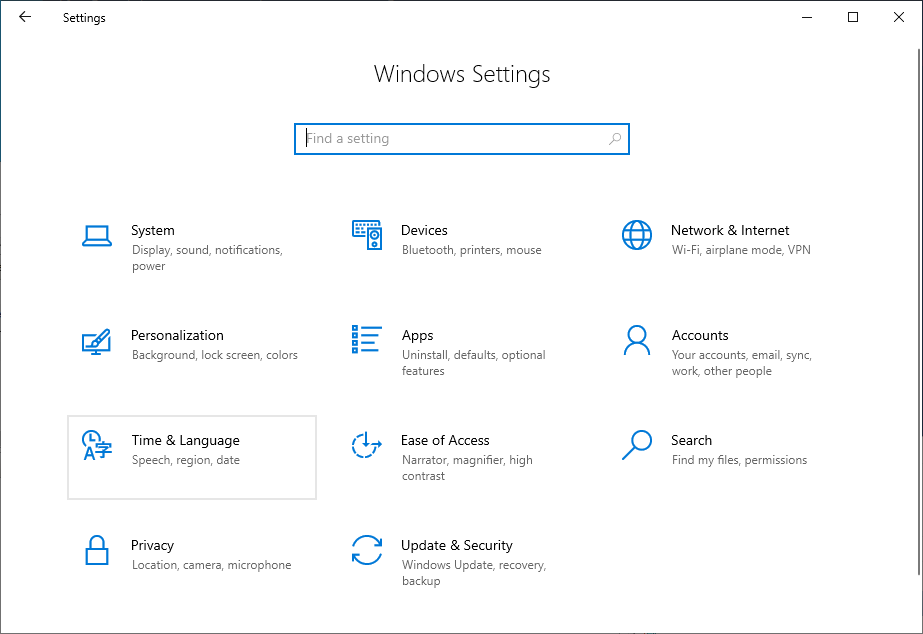This screenshot has width=923, height=634.
Task: Select the Search magnifying glass icon
Action: (637, 445)
